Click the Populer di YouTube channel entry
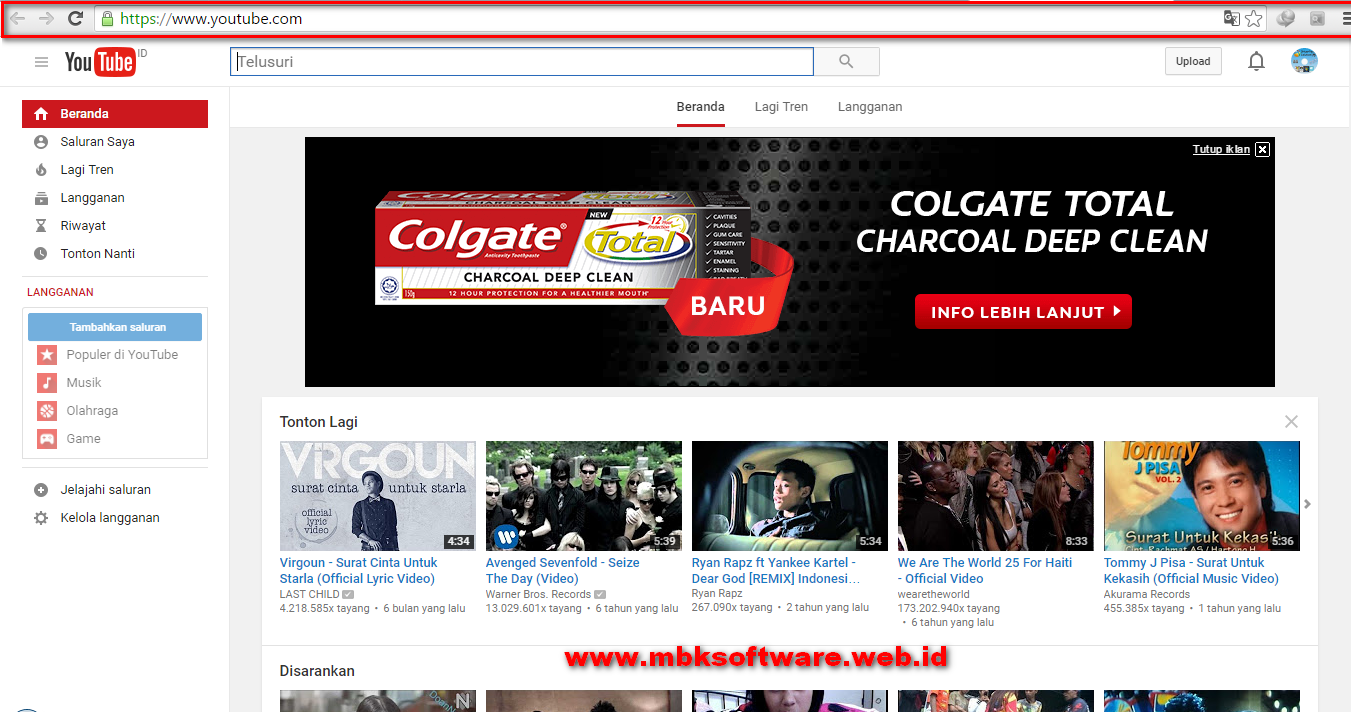 [x=115, y=355]
